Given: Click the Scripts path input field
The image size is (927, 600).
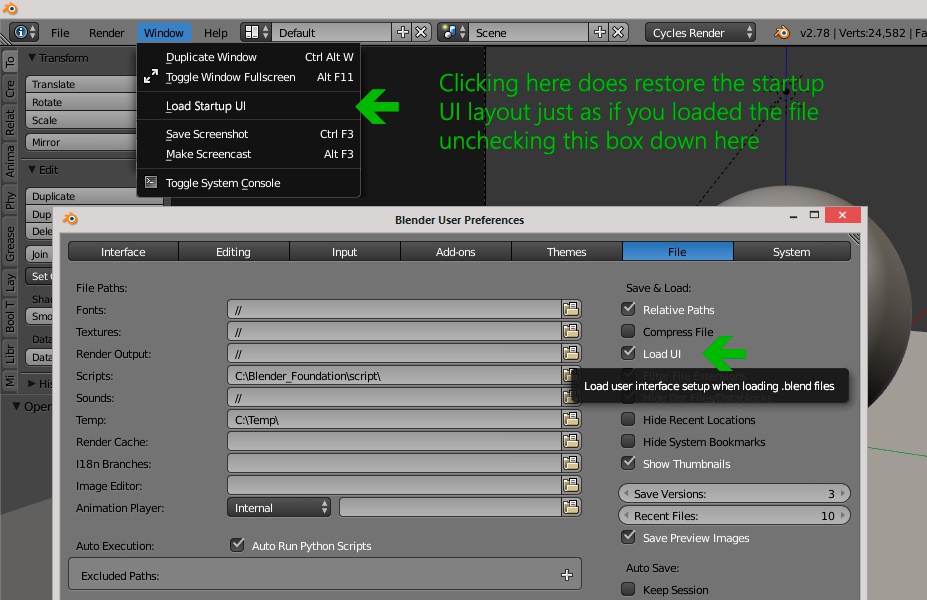Looking at the screenshot, I should point(394,375).
